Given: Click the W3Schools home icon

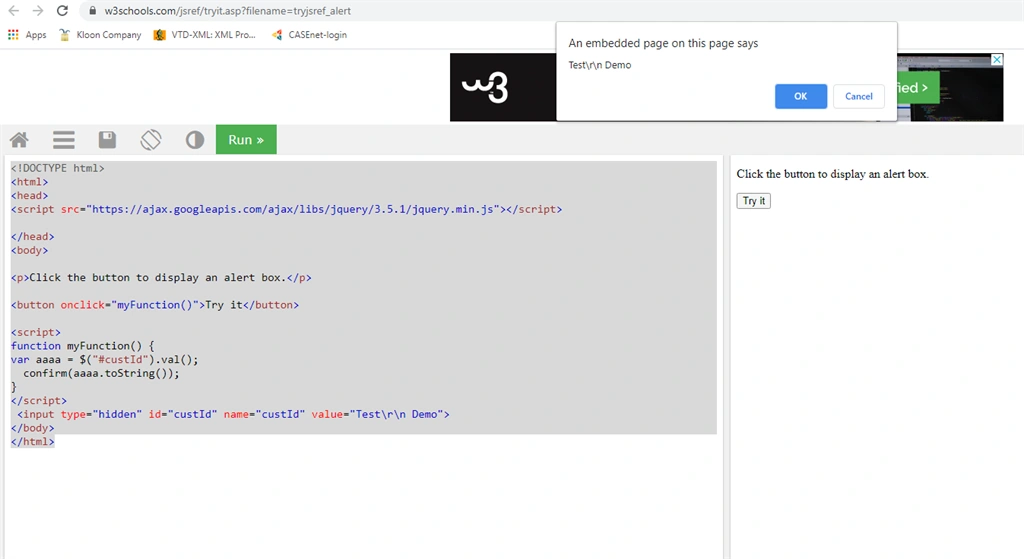Looking at the screenshot, I should [19, 140].
